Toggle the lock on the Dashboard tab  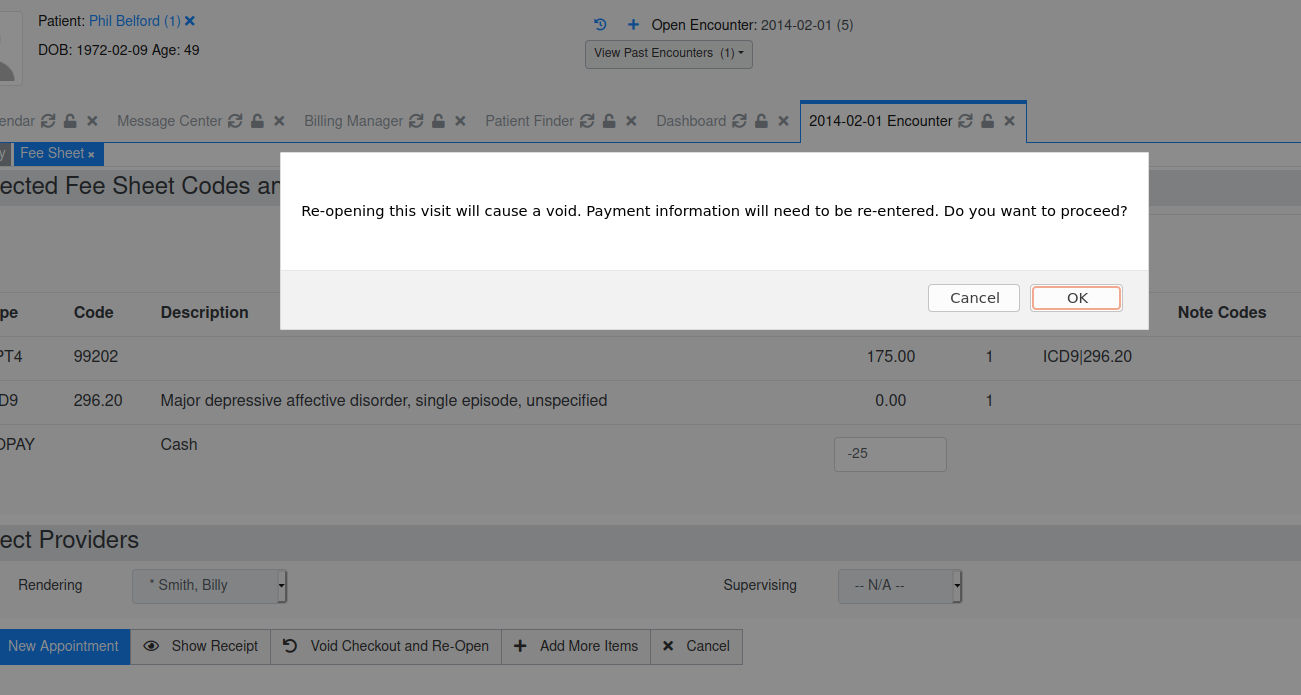(x=761, y=120)
